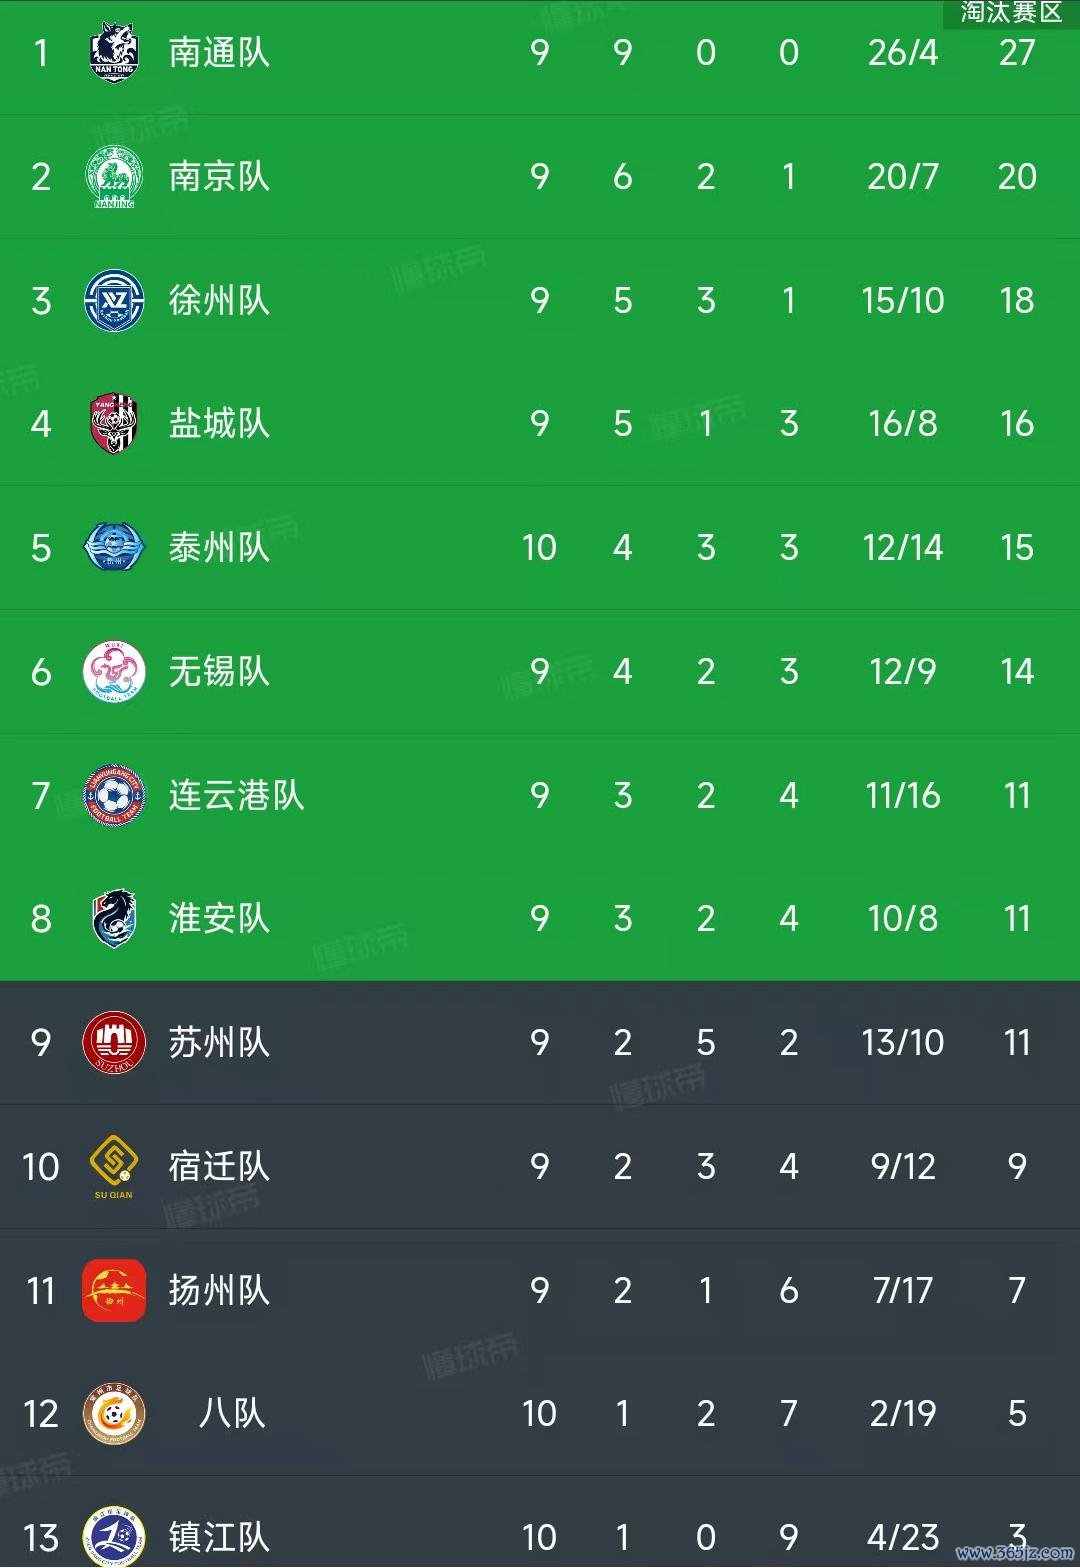Click the 南京队 green crest icon
The image size is (1080, 1568).
click(114, 176)
